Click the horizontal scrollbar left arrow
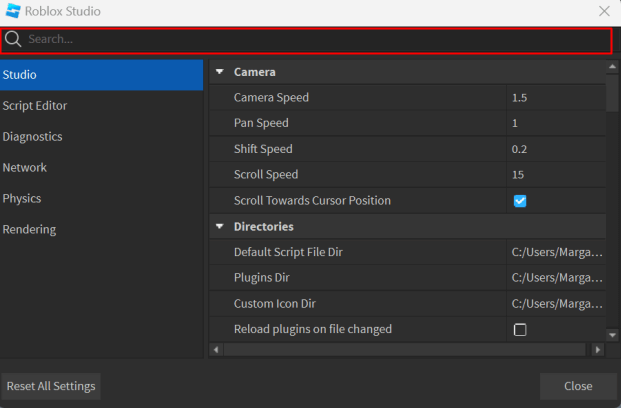This screenshot has width=621, height=409. tap(215, 349)
